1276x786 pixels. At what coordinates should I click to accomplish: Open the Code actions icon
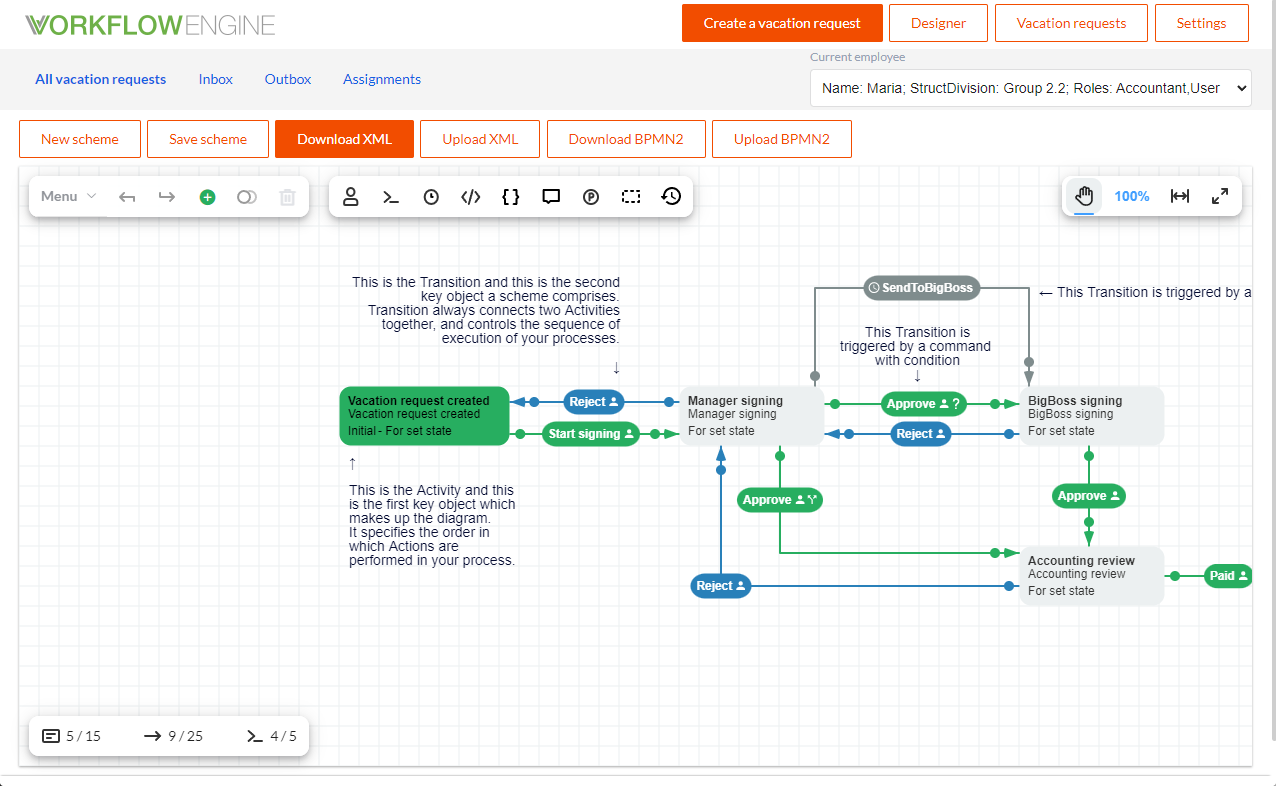pos(471,197)
